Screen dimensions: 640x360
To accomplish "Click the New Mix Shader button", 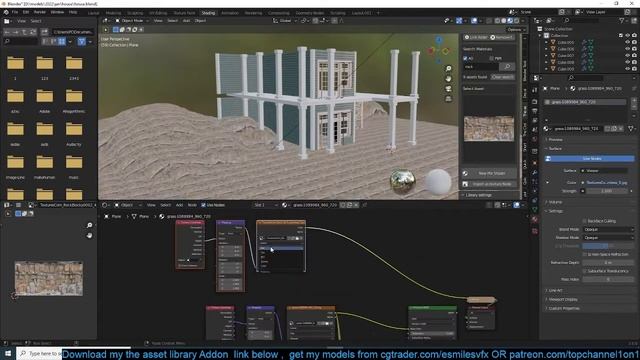I will pyautogui.click(x=489, y=173).
